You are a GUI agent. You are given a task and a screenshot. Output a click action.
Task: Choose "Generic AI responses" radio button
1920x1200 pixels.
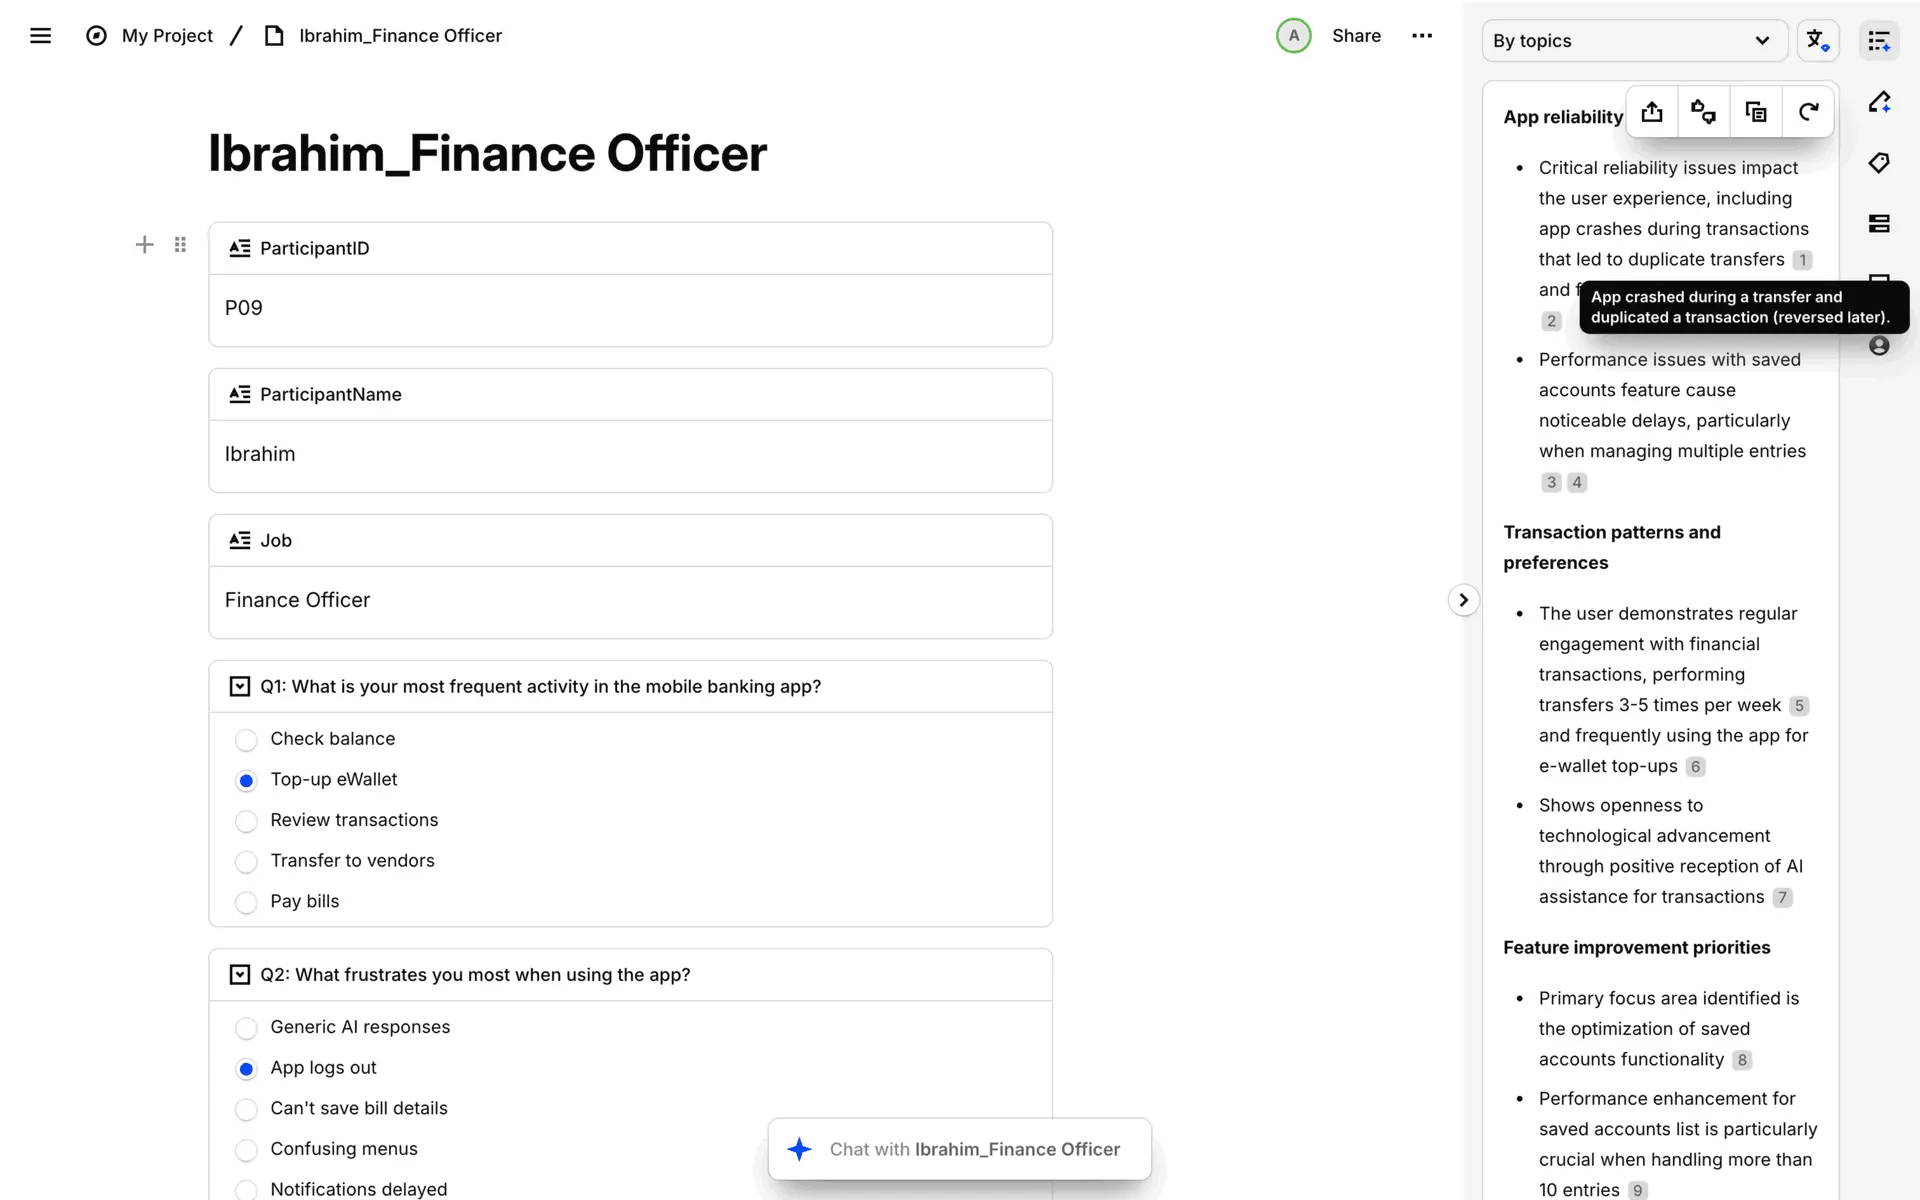click(x=246, y=1028)
